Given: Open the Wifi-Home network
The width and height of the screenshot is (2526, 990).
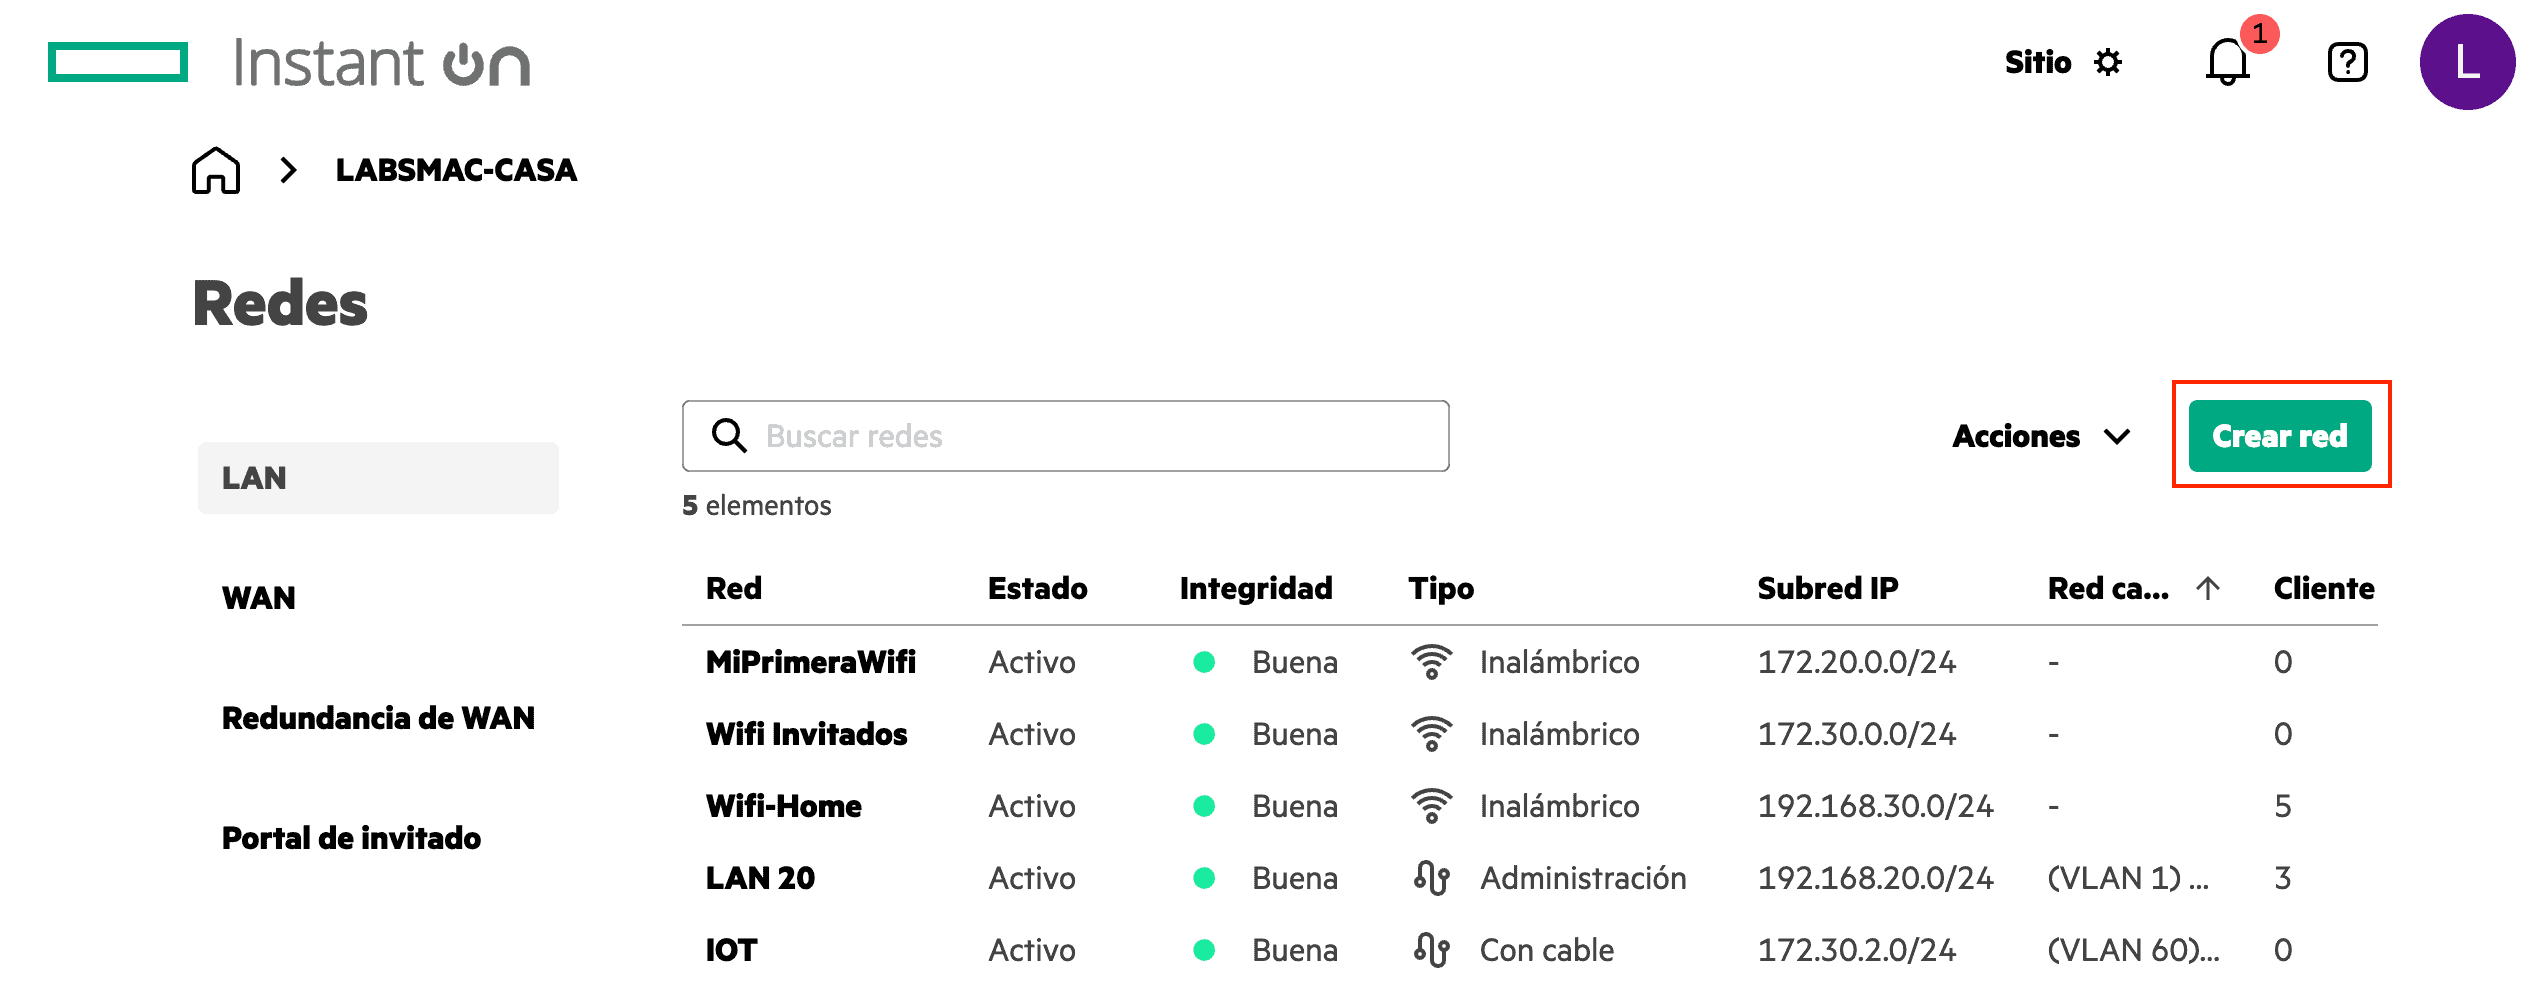Looking at the screenshot, I should 783,806.
